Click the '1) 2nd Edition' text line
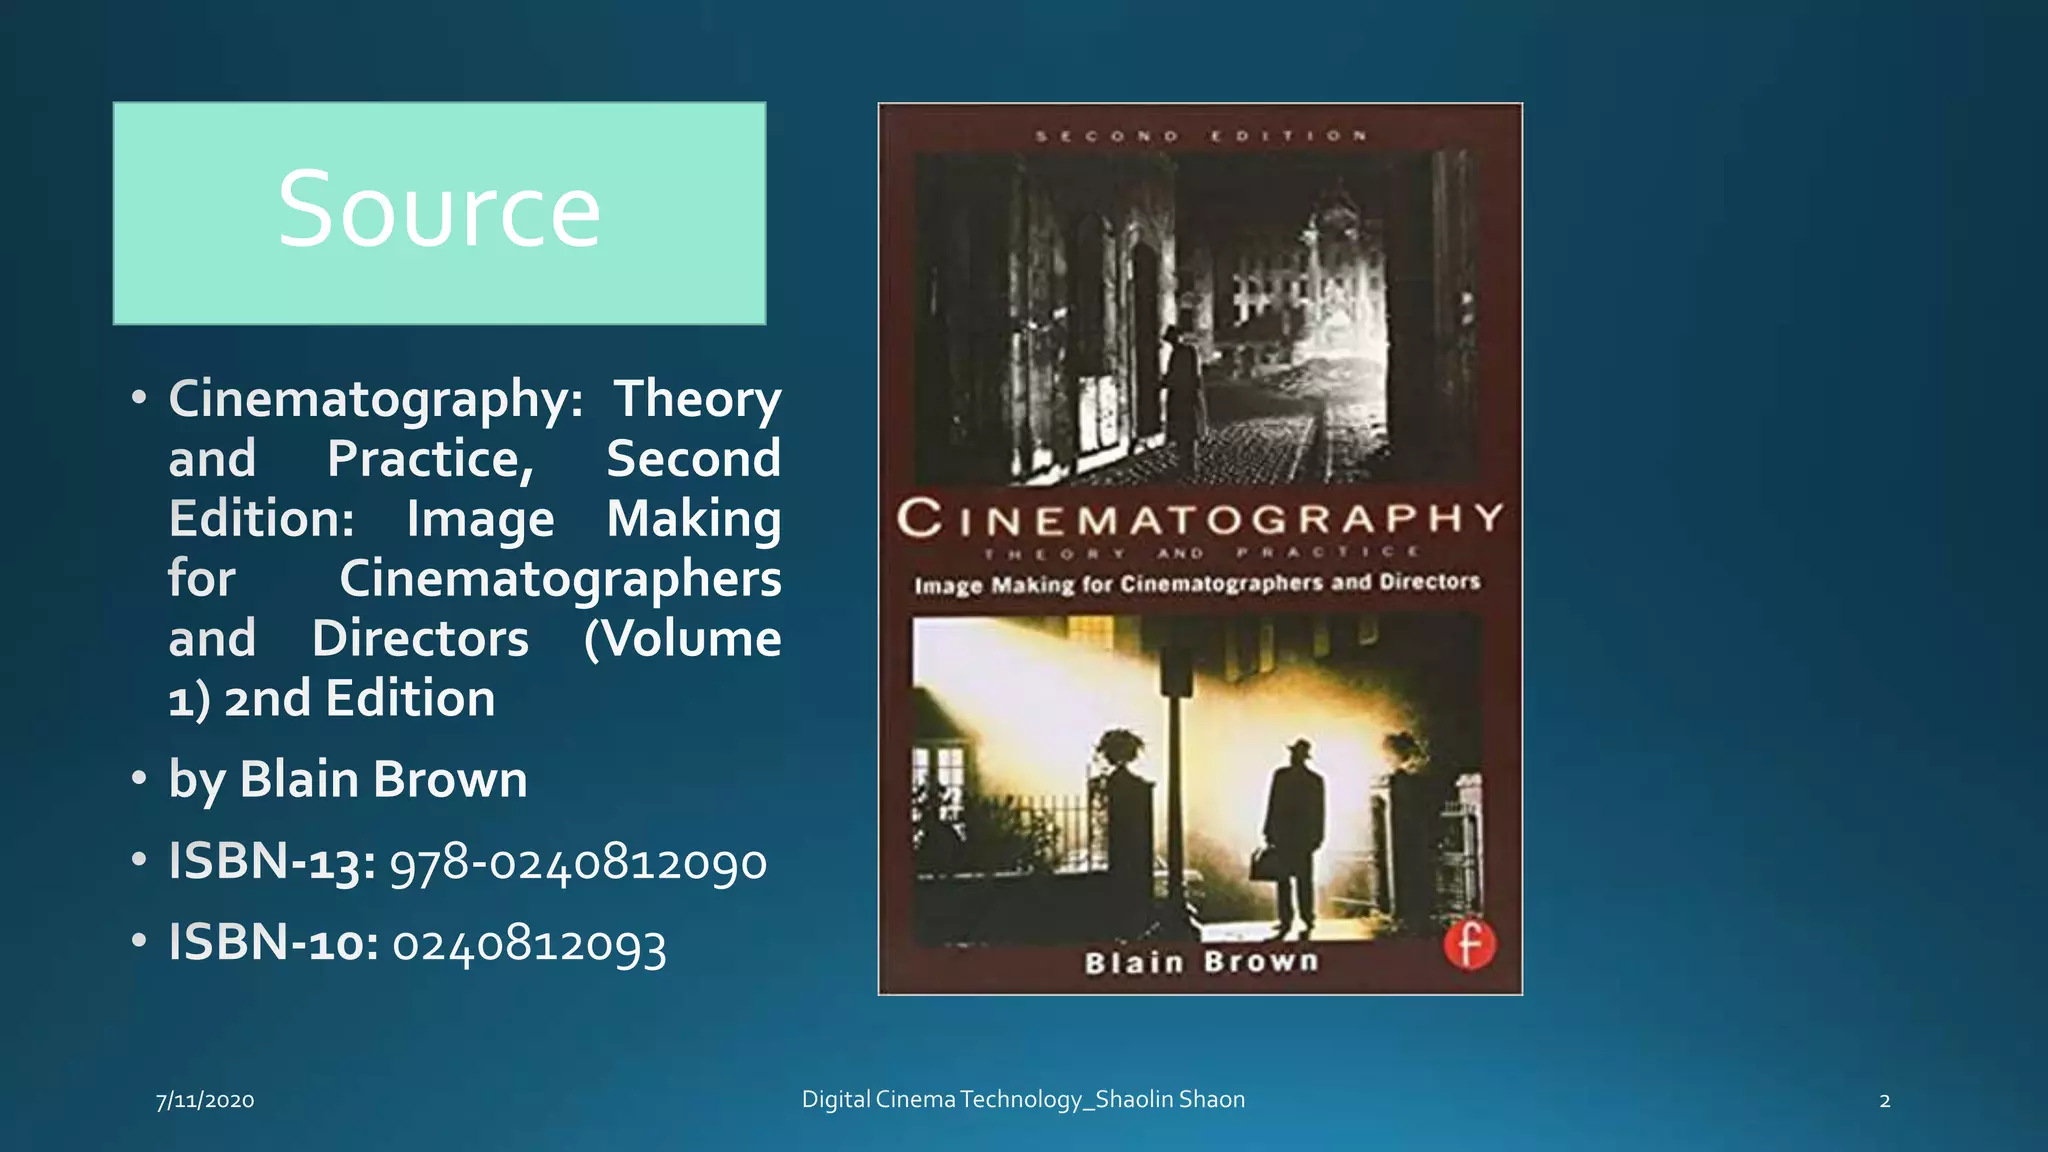 [x=332, y=698]
